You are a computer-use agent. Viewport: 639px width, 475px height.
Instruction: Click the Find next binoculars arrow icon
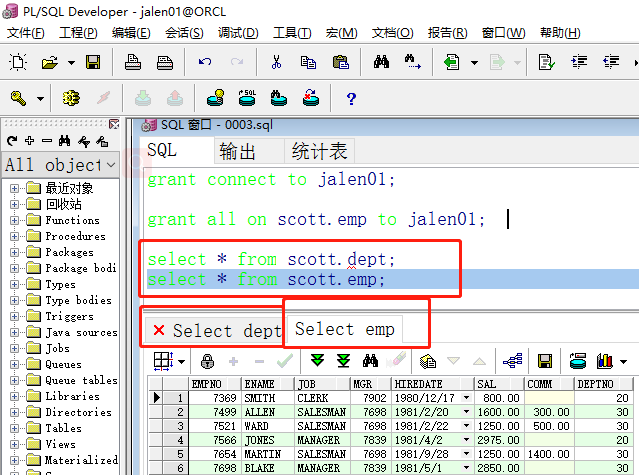(x=412, y=62)
